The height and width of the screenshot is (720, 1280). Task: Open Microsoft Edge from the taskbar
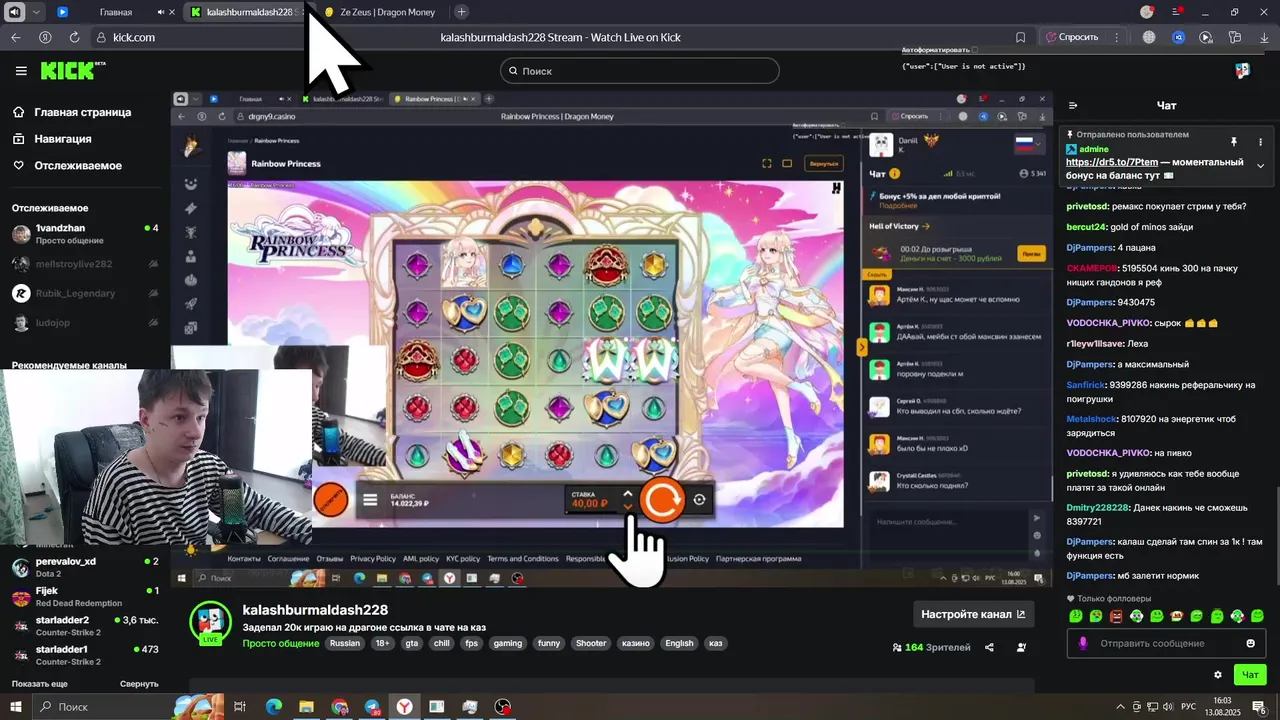coord(274,707)
